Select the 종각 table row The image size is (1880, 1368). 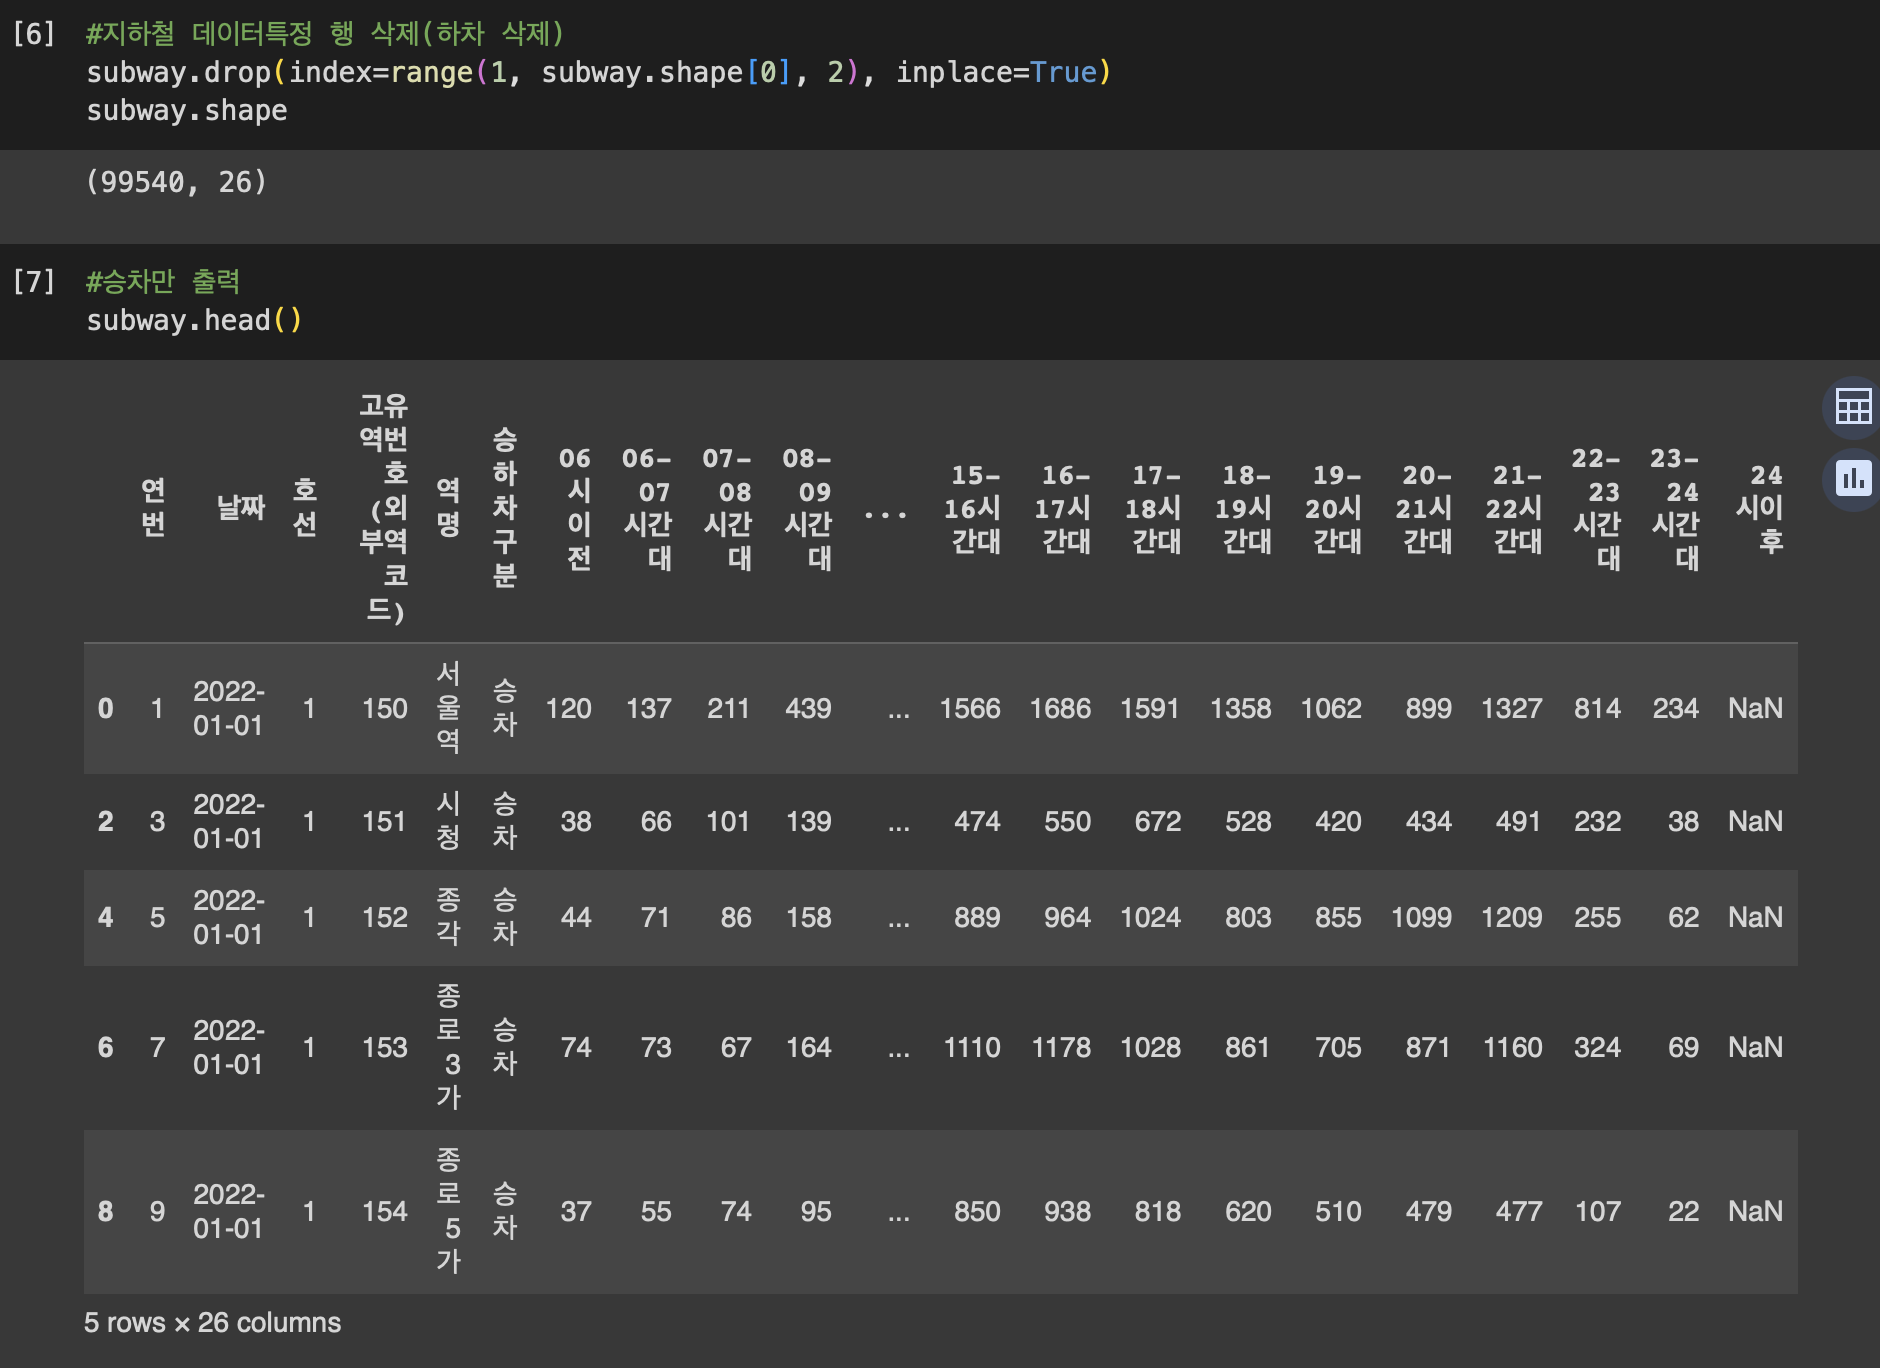940,917
